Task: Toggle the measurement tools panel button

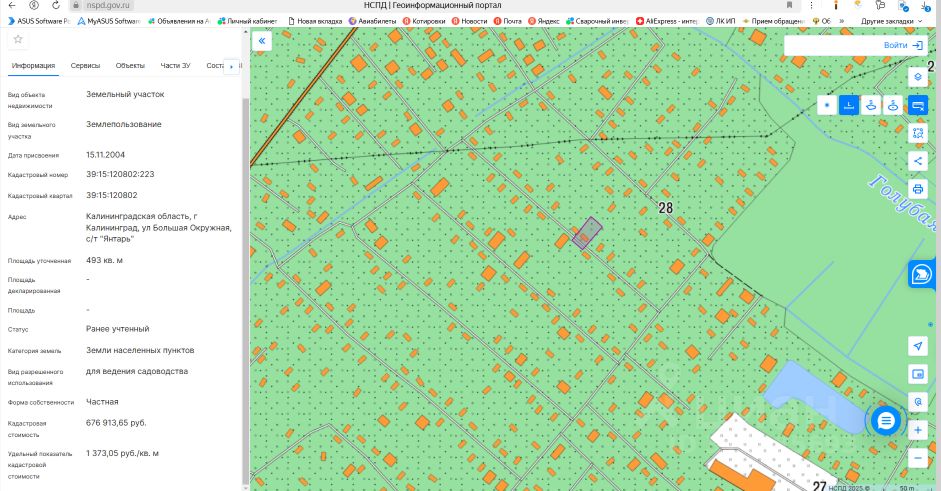Action: click(918, 105)
